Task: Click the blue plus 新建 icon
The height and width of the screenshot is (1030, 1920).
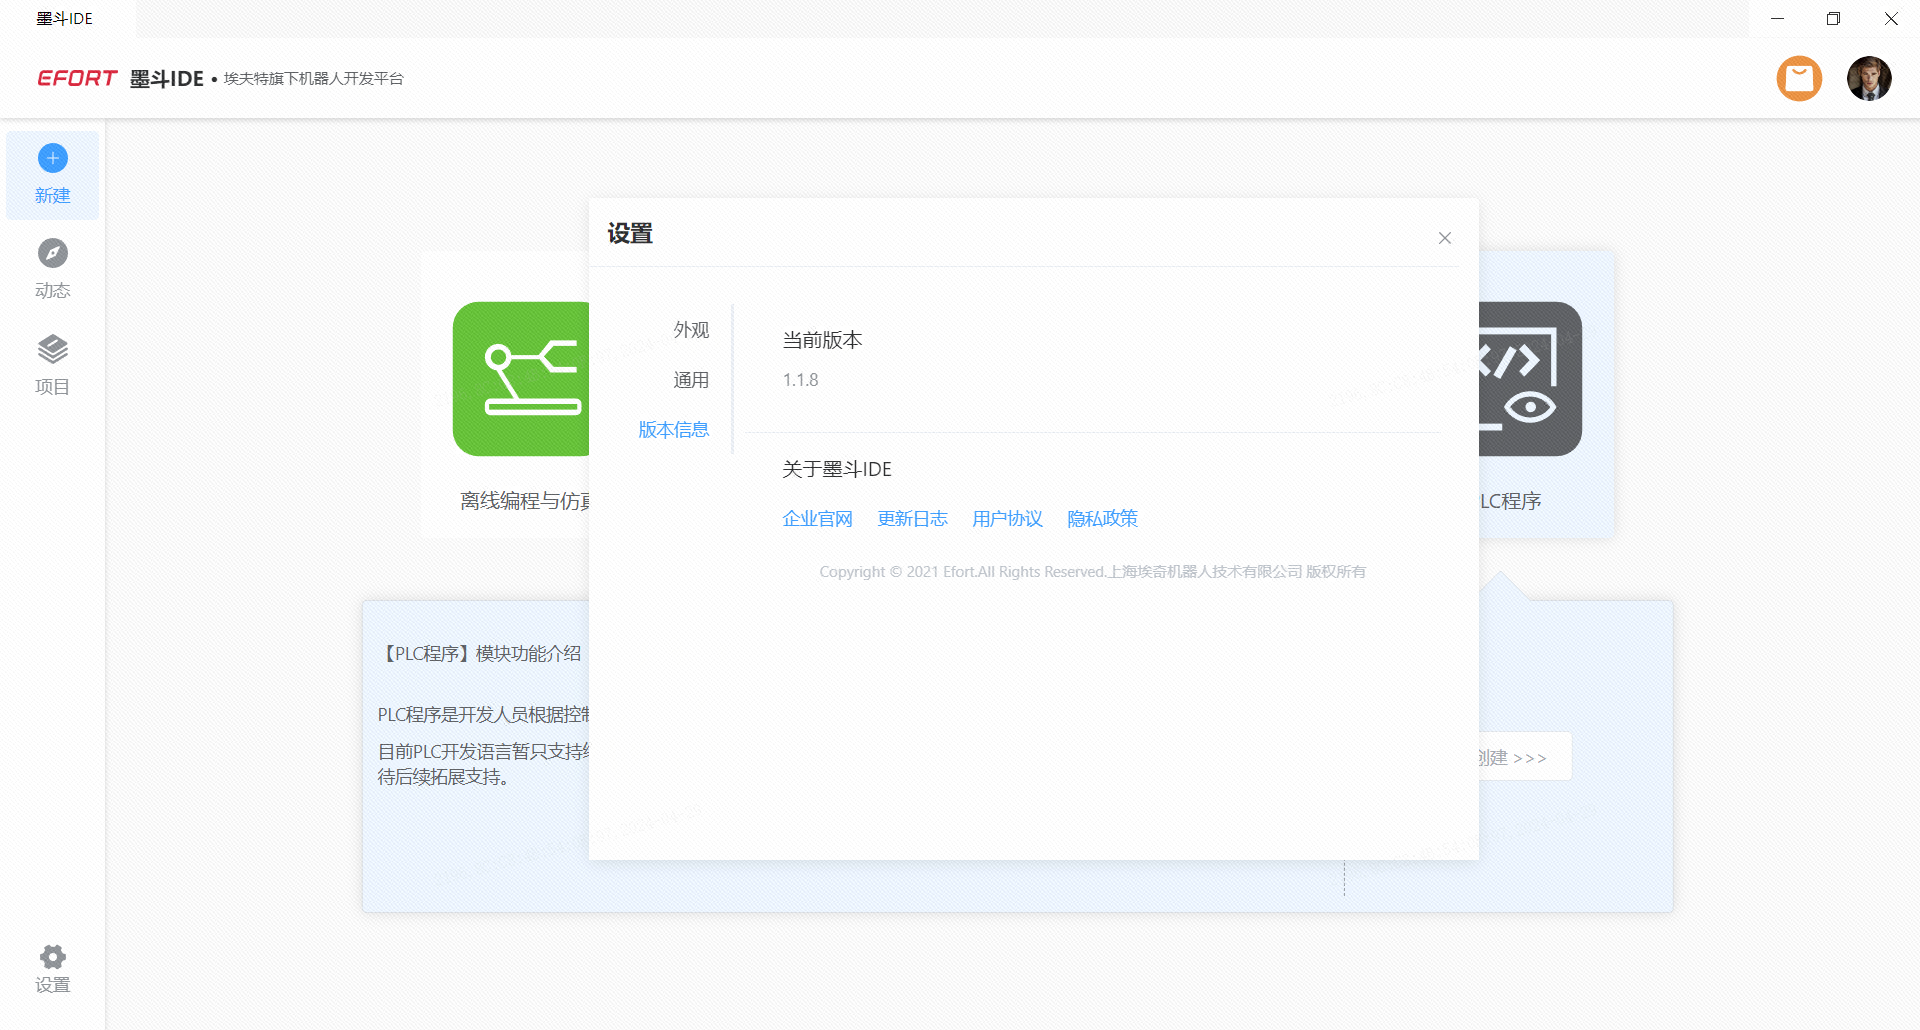Action: coord(53,158)
